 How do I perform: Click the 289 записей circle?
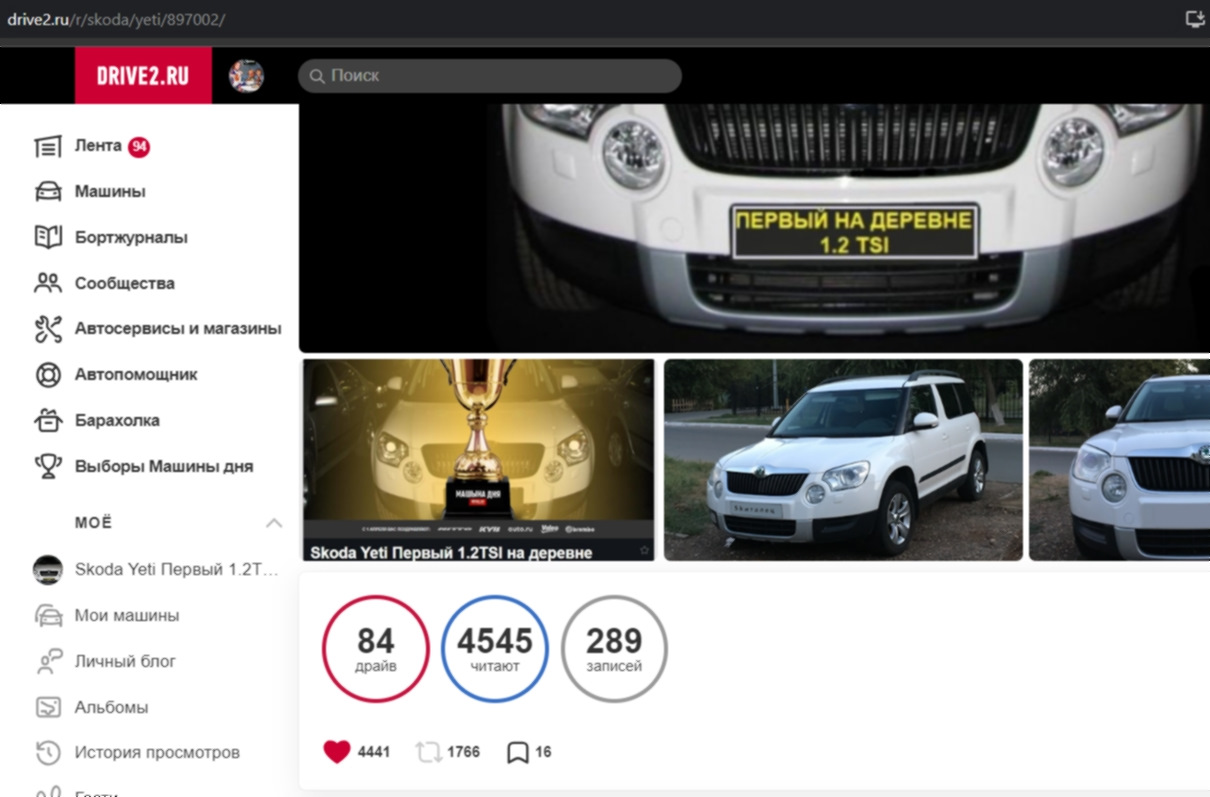614,649
